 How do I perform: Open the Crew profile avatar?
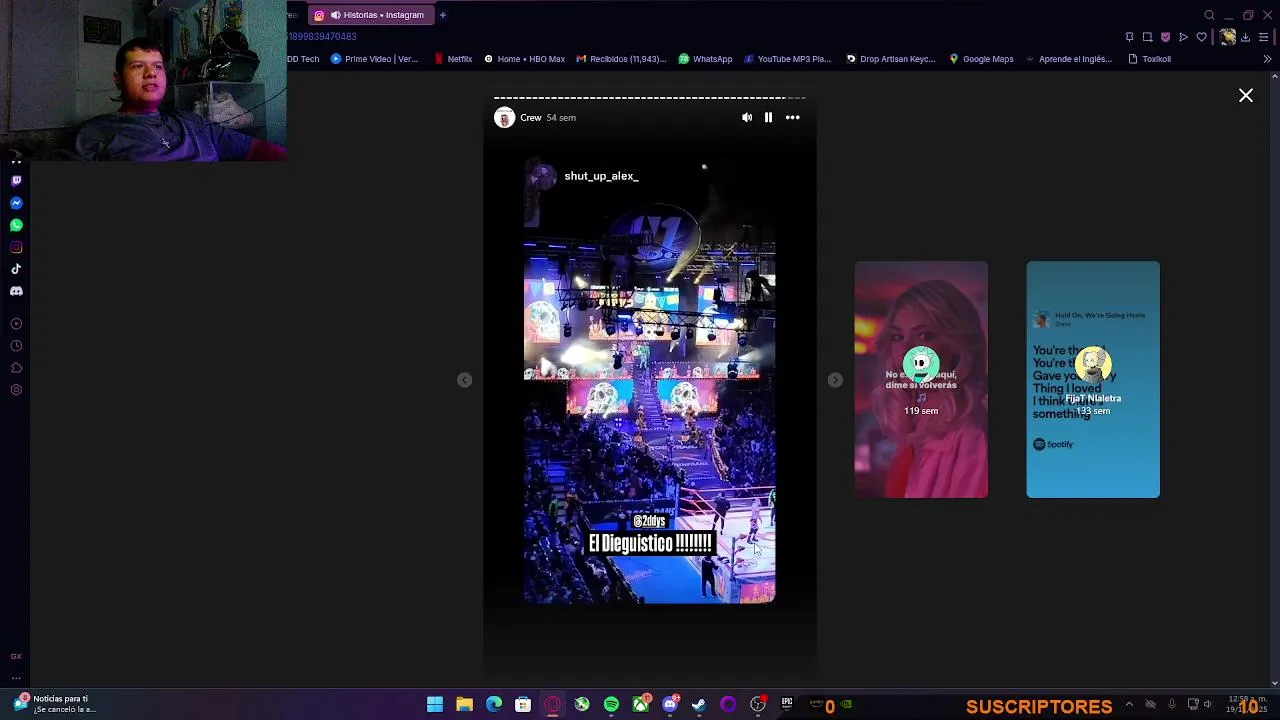point(504,118)
